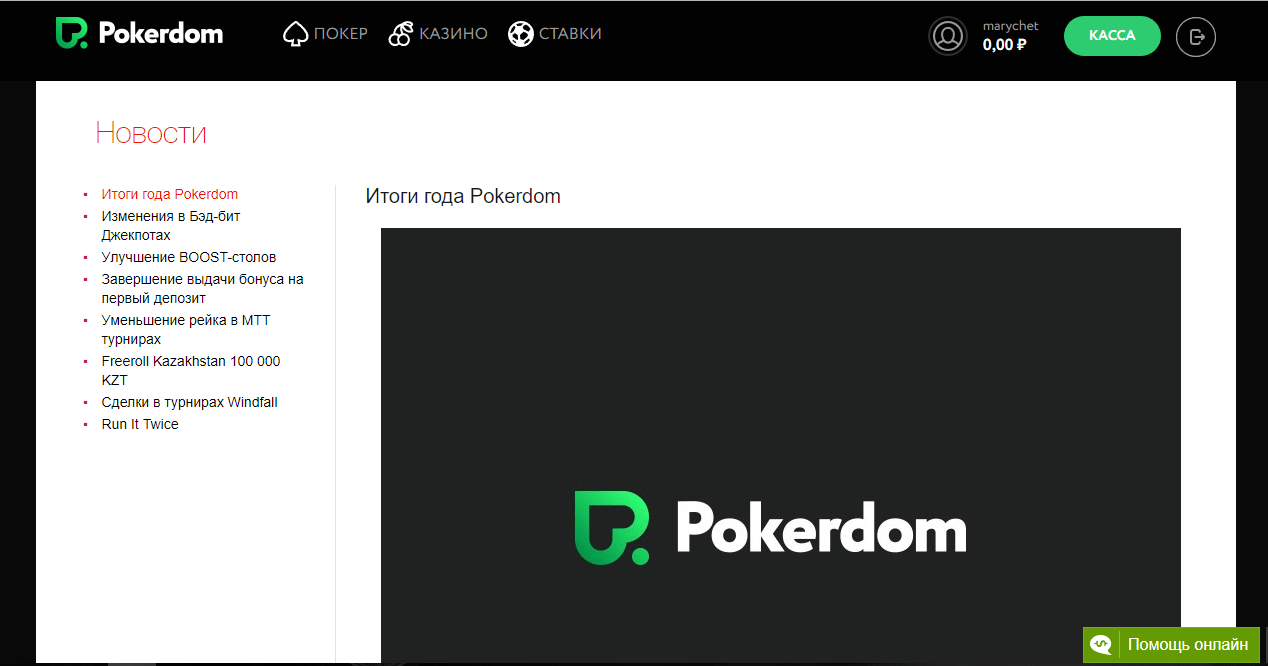Viewport: 1268px width, 666px height.
Task: Click the chat icon in online help
Action: pyautogui.click(x=1101, y=645)
